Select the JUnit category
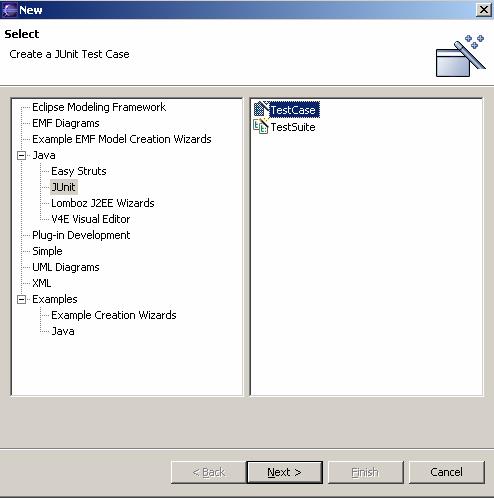This screenshot has height=498, width=494. (64, 187)
